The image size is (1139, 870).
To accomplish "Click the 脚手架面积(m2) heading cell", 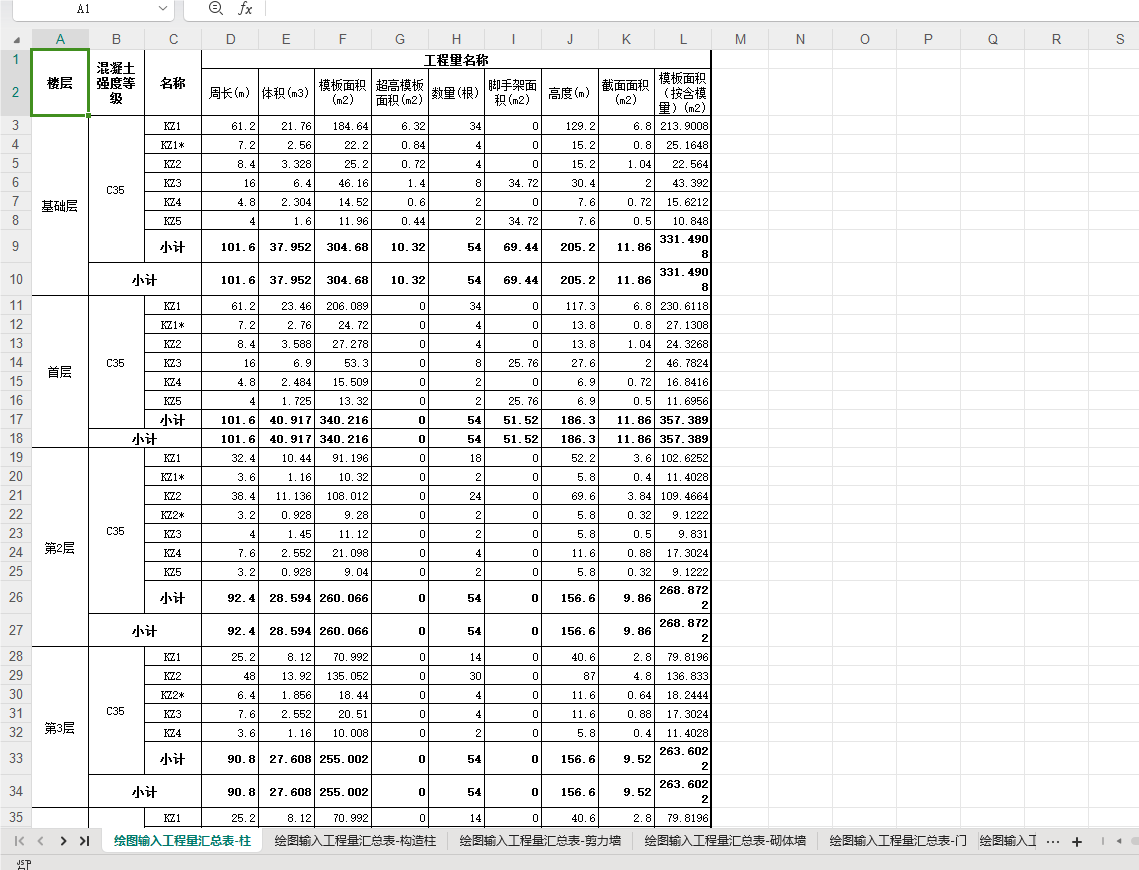I will 513,92.
